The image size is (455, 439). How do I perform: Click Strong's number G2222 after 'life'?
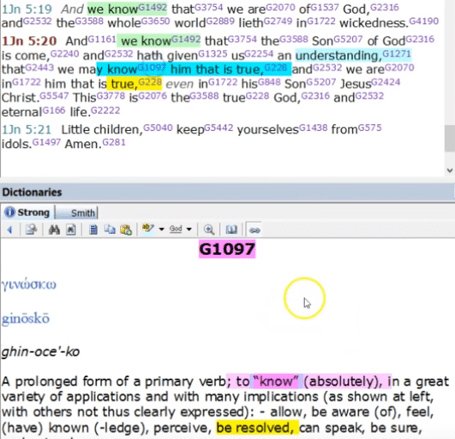[x=105, y=110]
